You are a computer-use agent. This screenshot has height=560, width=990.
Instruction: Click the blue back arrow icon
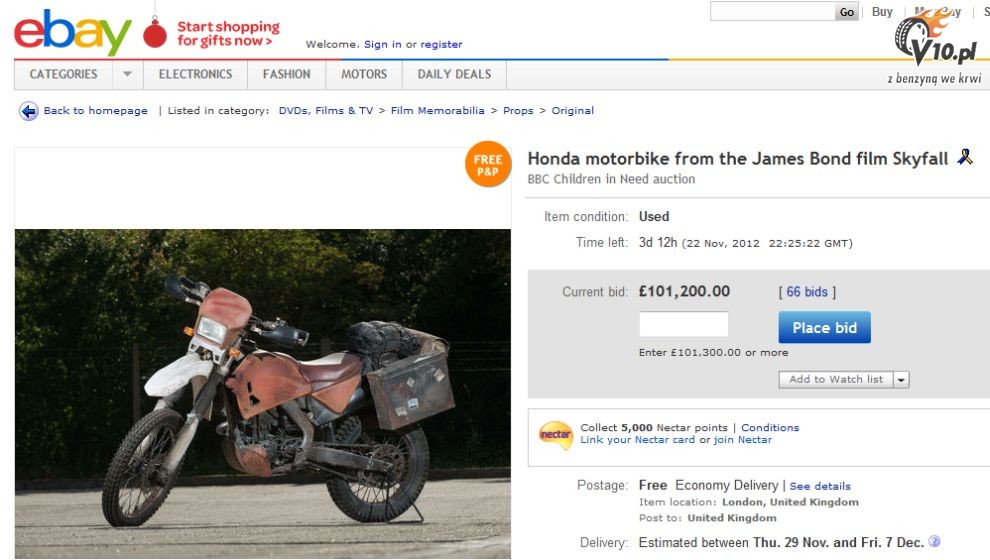28,111
